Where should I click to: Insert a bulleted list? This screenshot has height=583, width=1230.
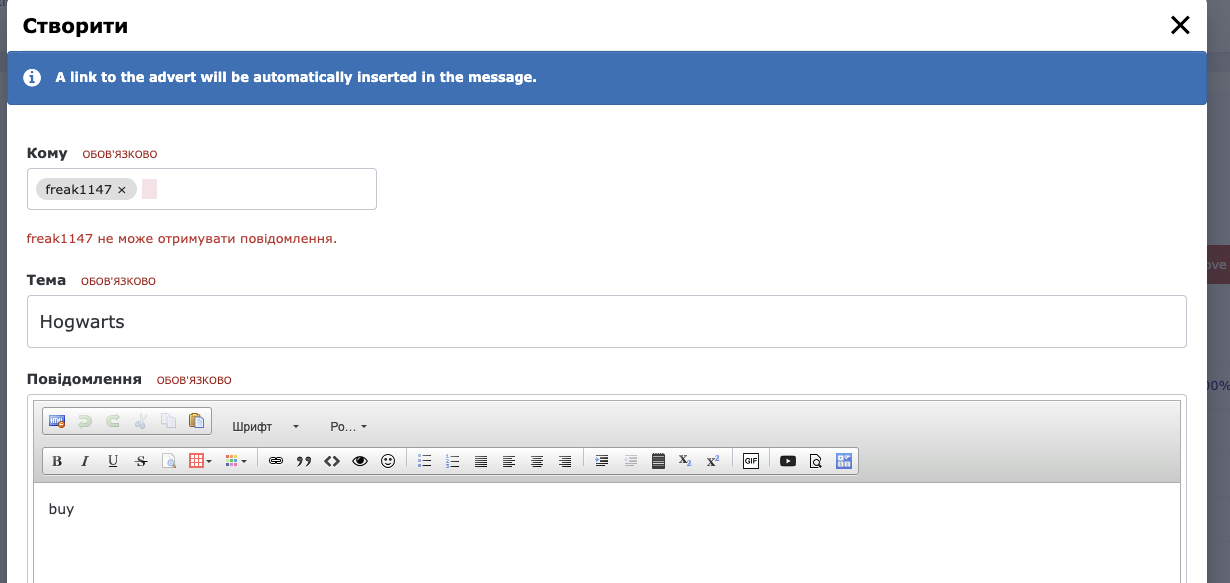[x=424, y=461]
